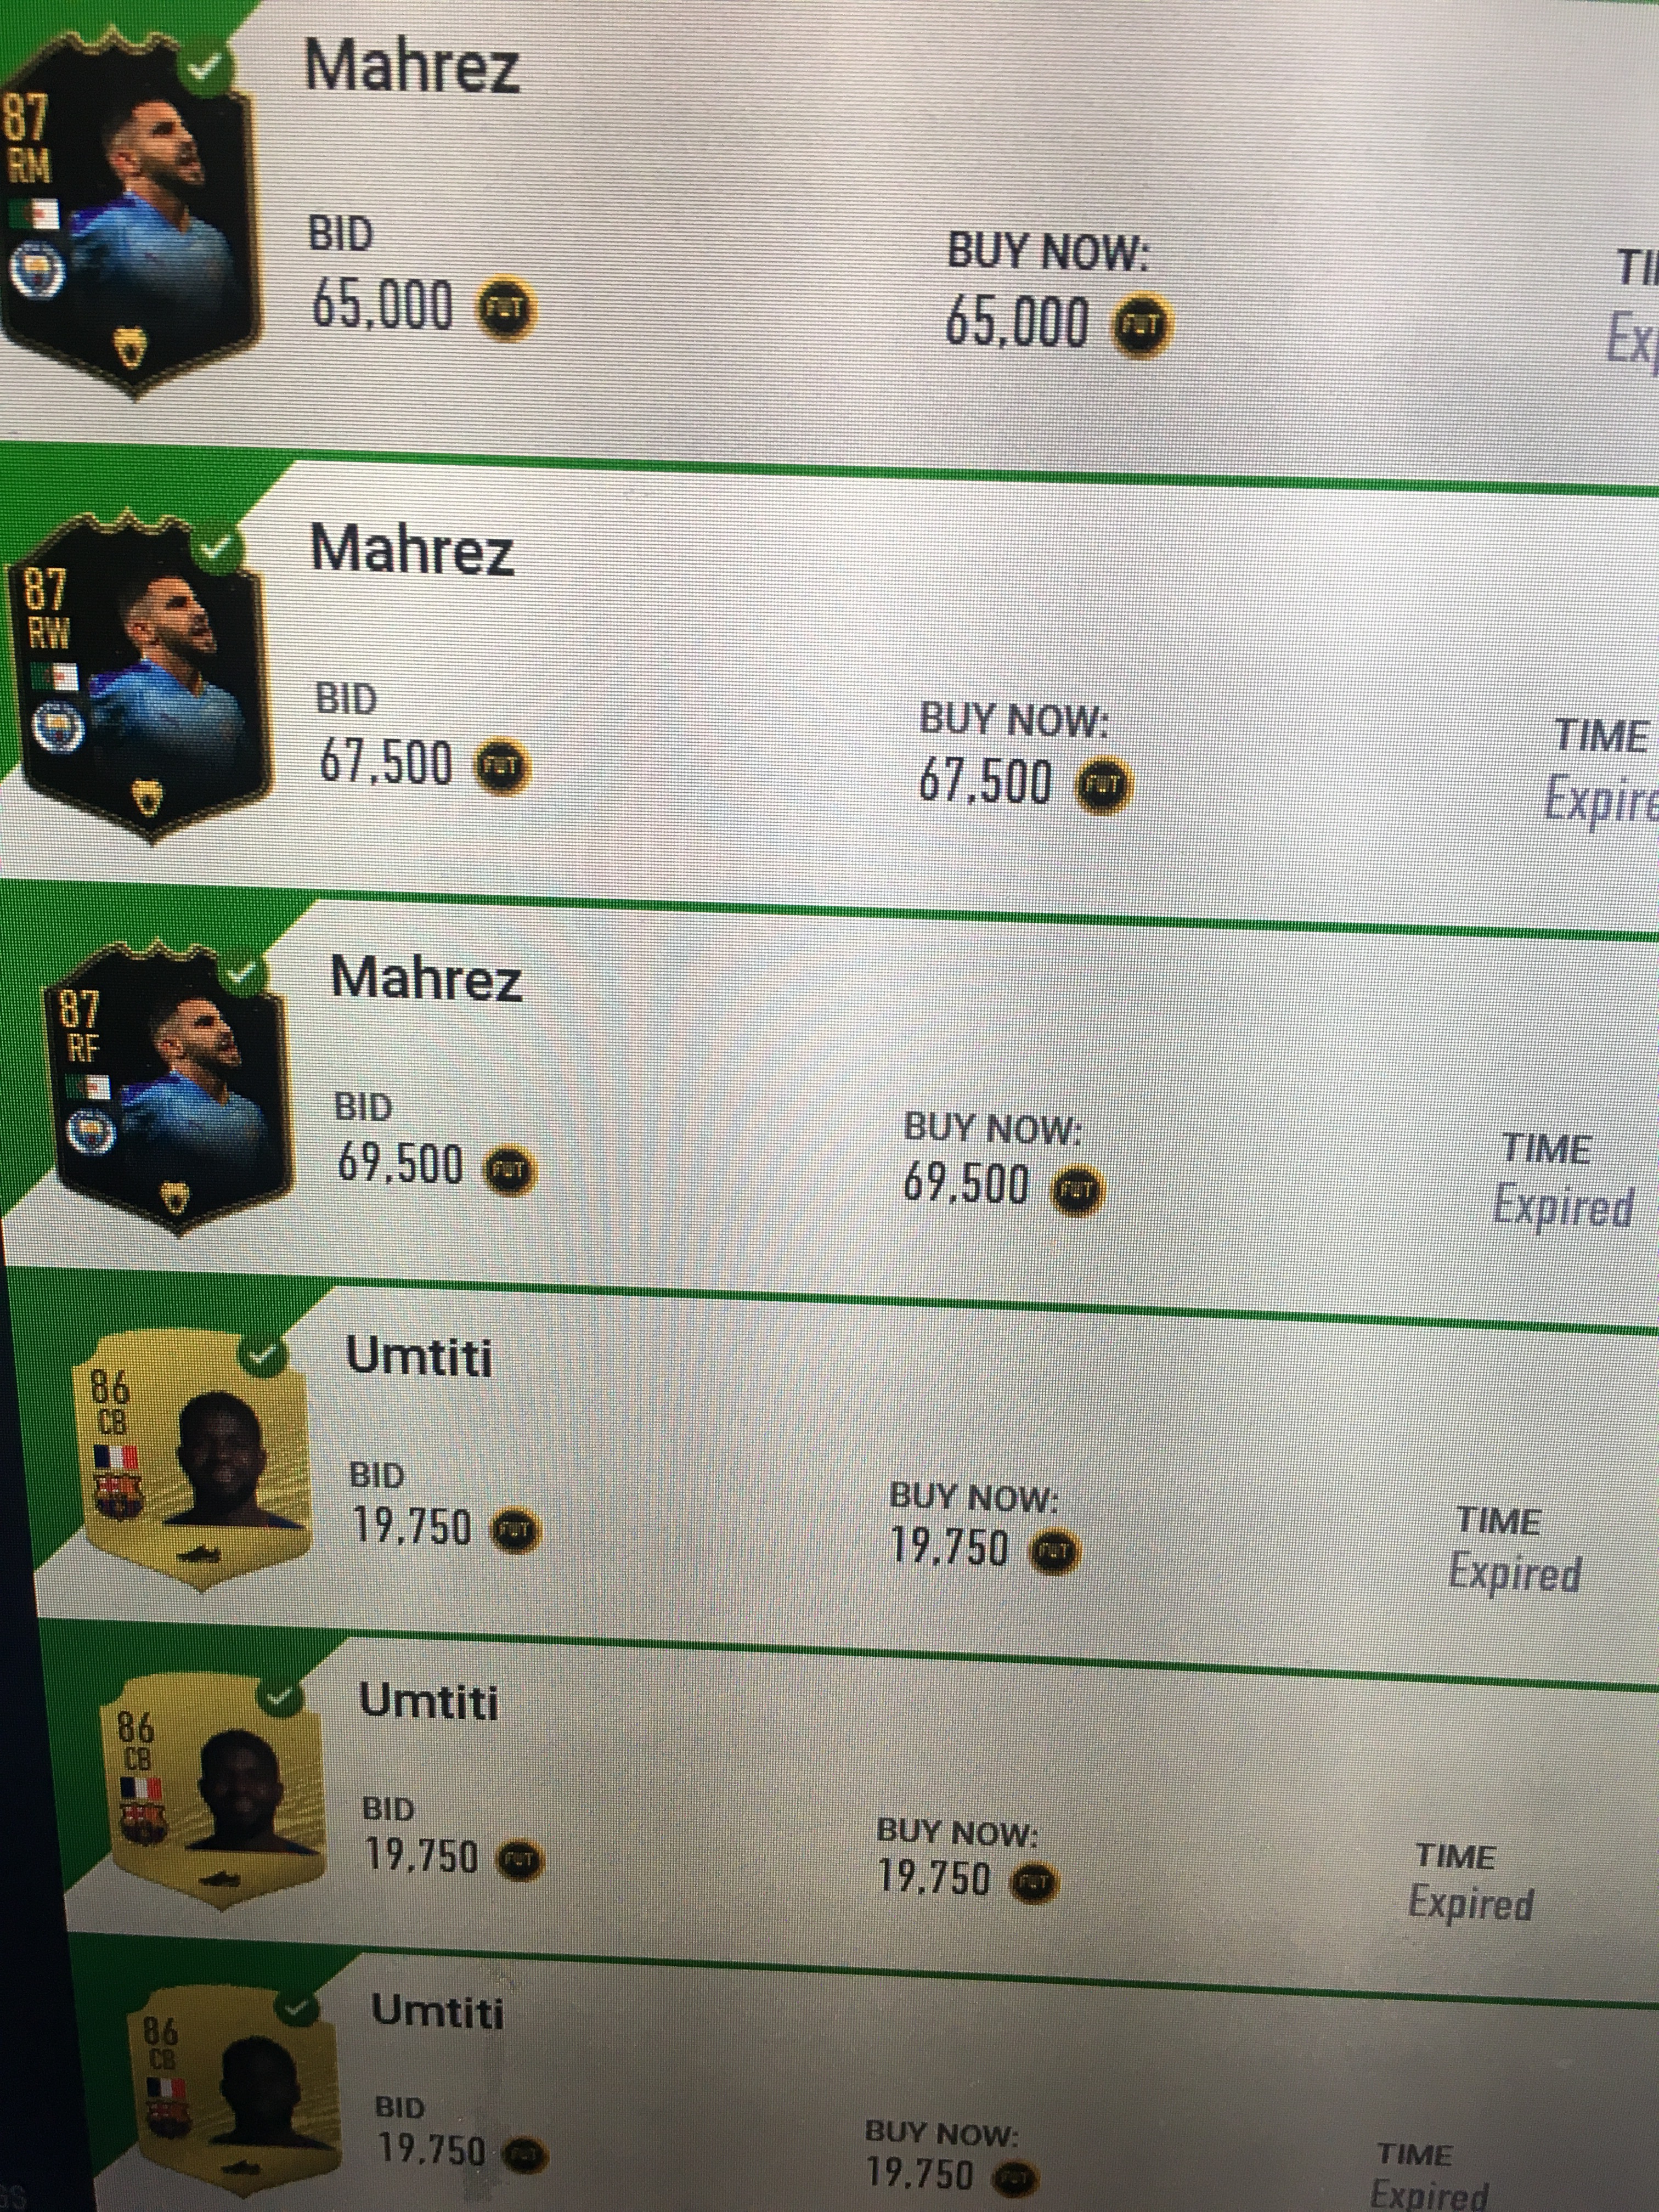Screen dimensions: 1659x2212
Task: Click the Expired time status of Mahrez RF
Action: tap(1563, 1207)
